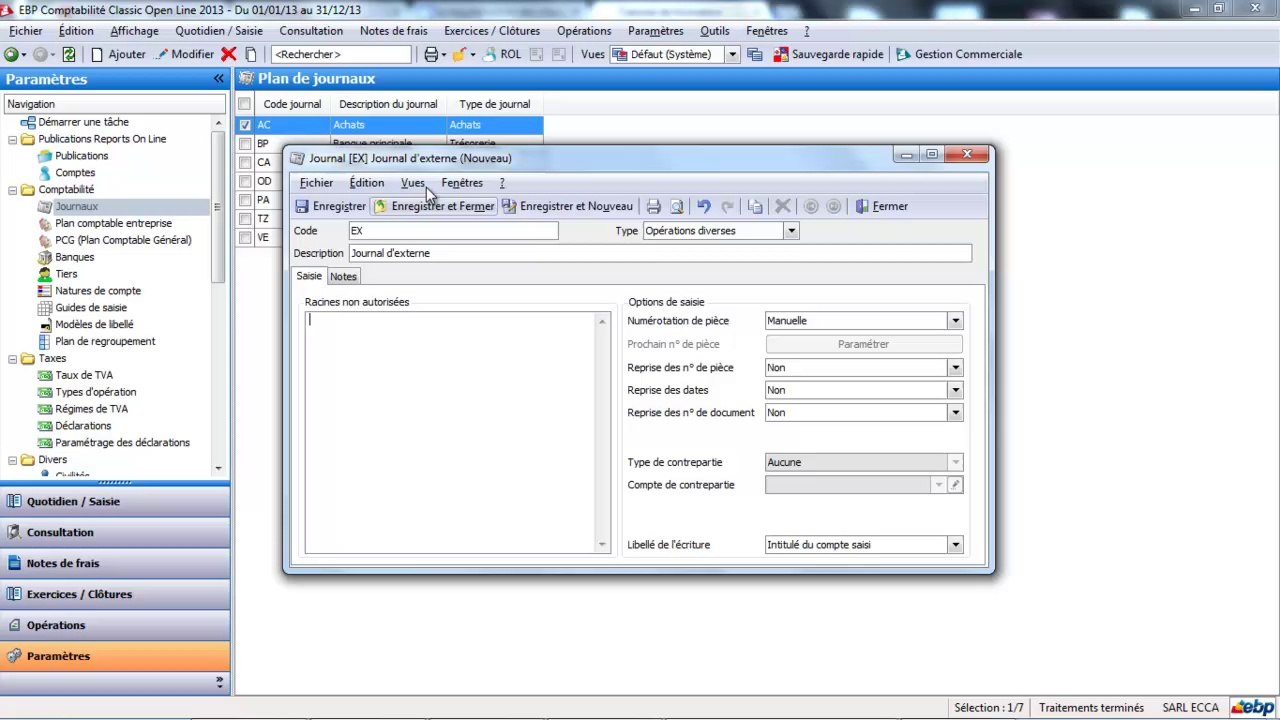Check the TZ journal row checkbox
This screenshot has width=1280, height=720.
pos(245,219)
